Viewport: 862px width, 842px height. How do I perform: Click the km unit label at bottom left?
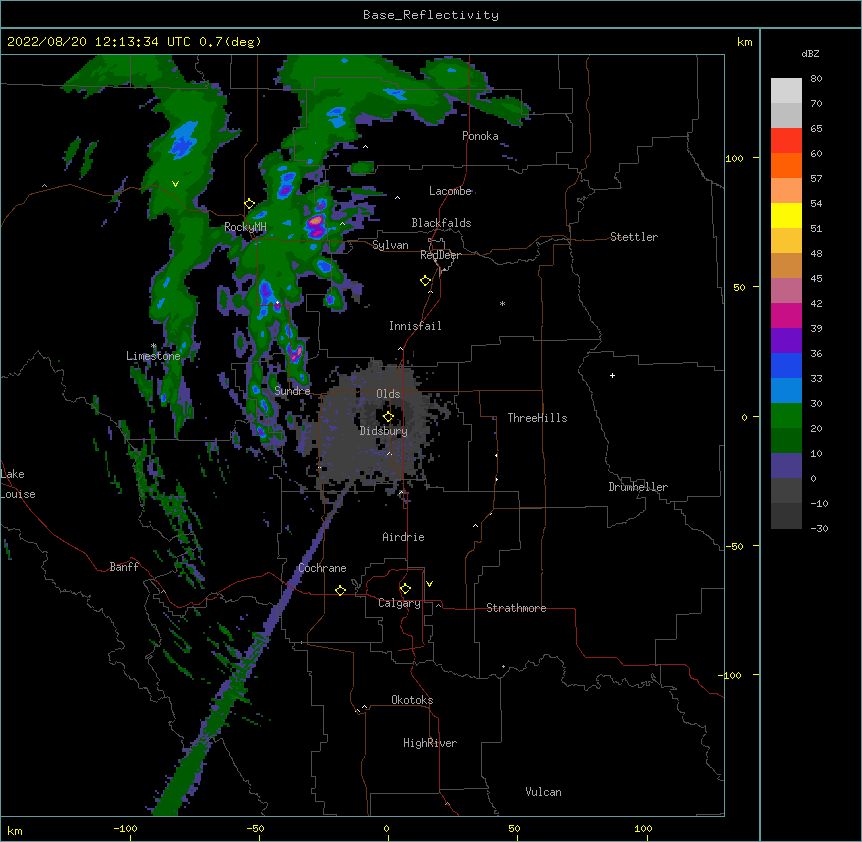pos(15,830)
